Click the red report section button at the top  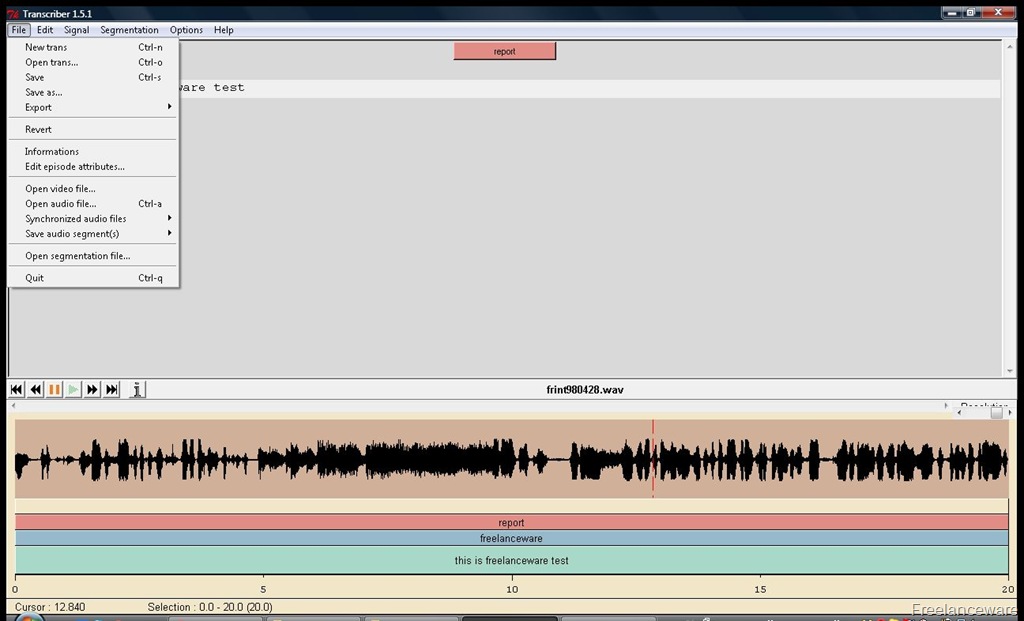tap(505, 51)
